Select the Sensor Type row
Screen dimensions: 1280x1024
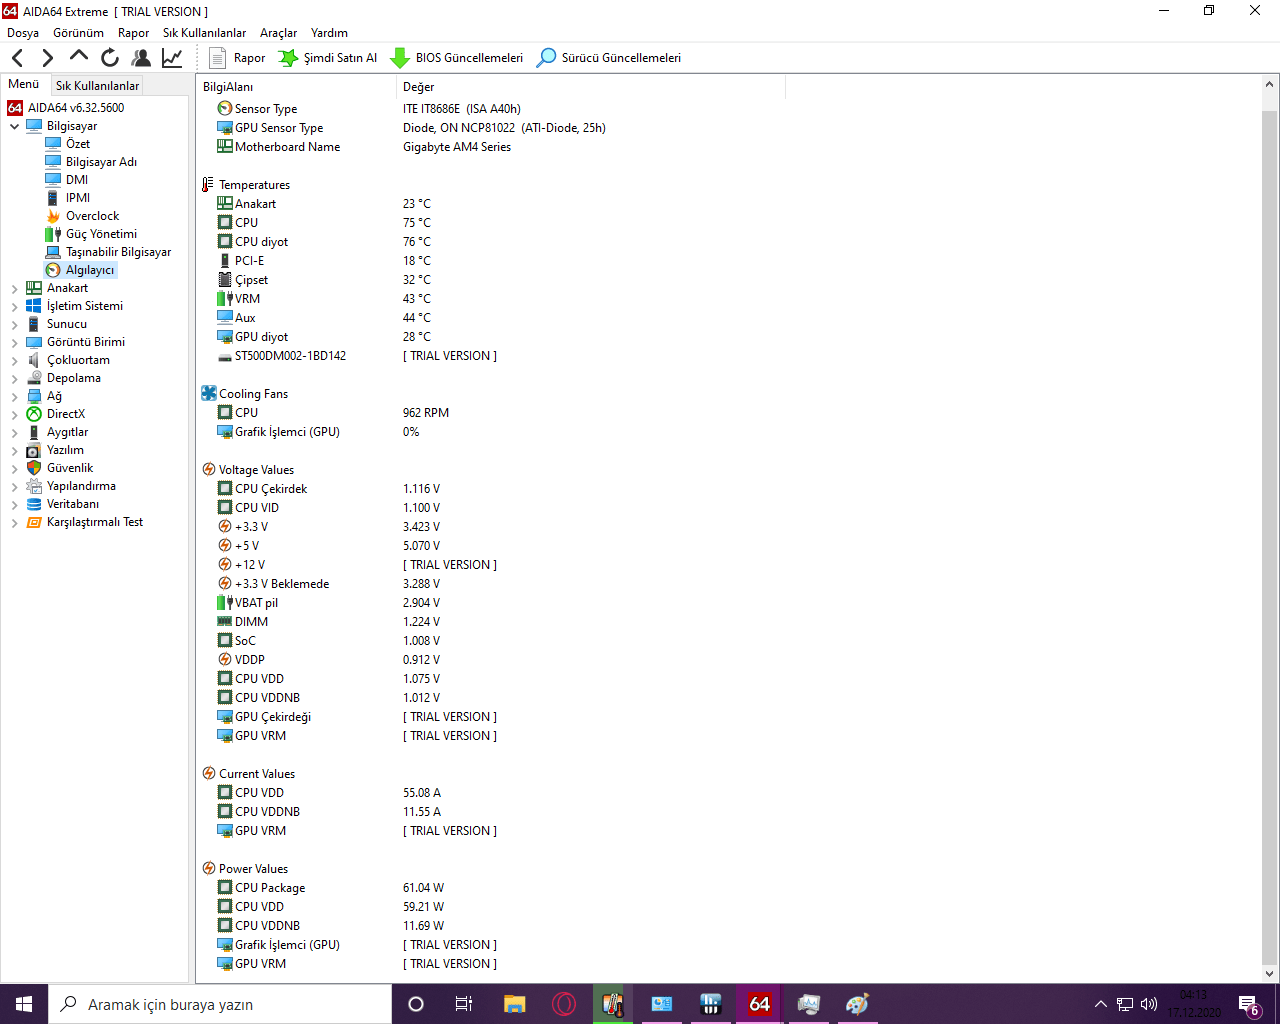coord(266,109)
